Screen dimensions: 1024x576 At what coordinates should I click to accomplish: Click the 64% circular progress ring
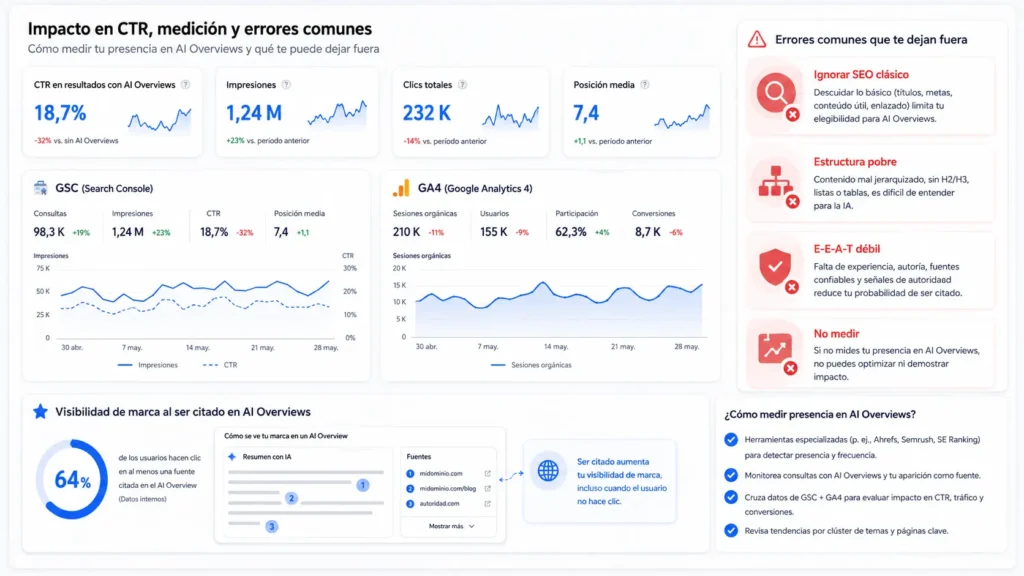[72, 479]
